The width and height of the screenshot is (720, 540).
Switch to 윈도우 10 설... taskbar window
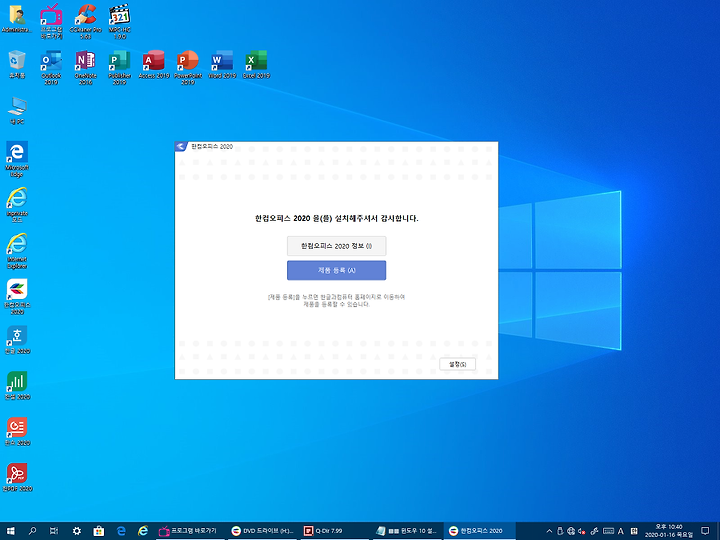407,531
